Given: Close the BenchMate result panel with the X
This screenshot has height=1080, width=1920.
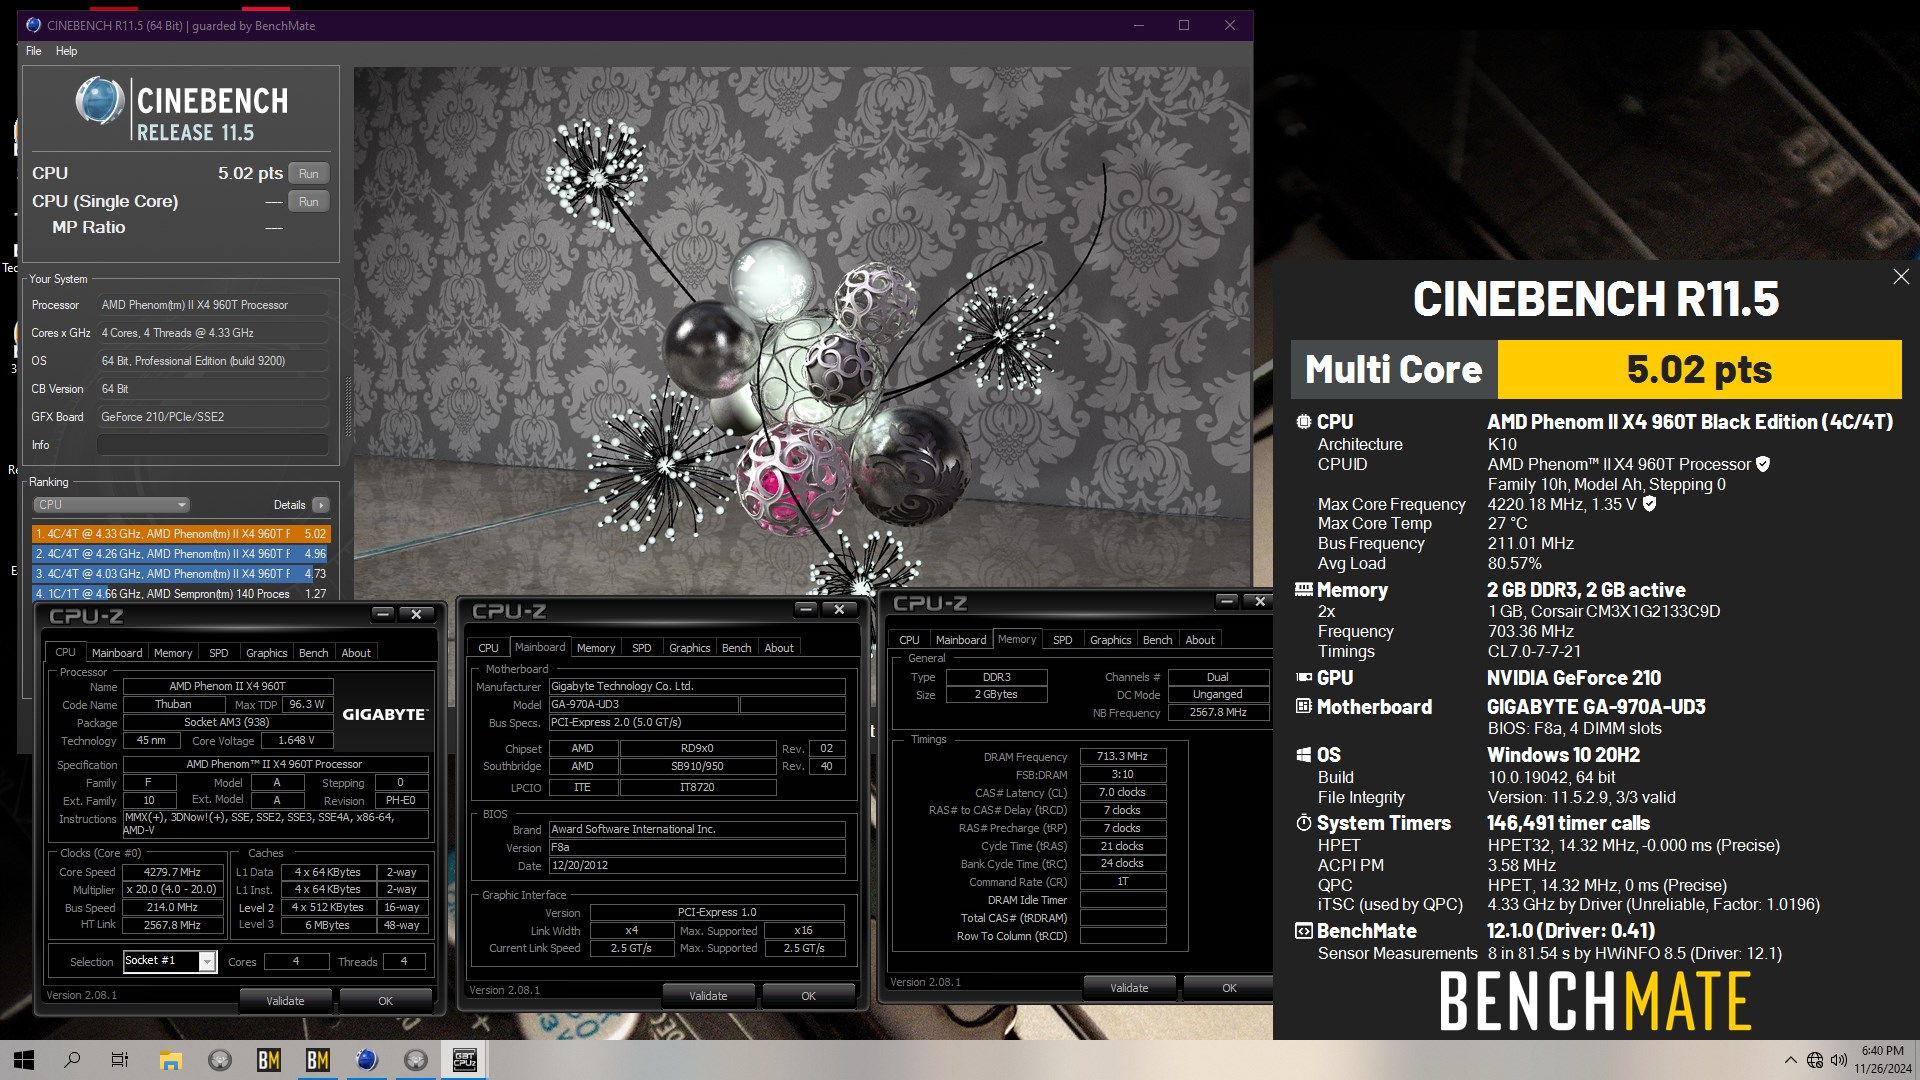Looking at the screenshot, I should click(1901, 277).
